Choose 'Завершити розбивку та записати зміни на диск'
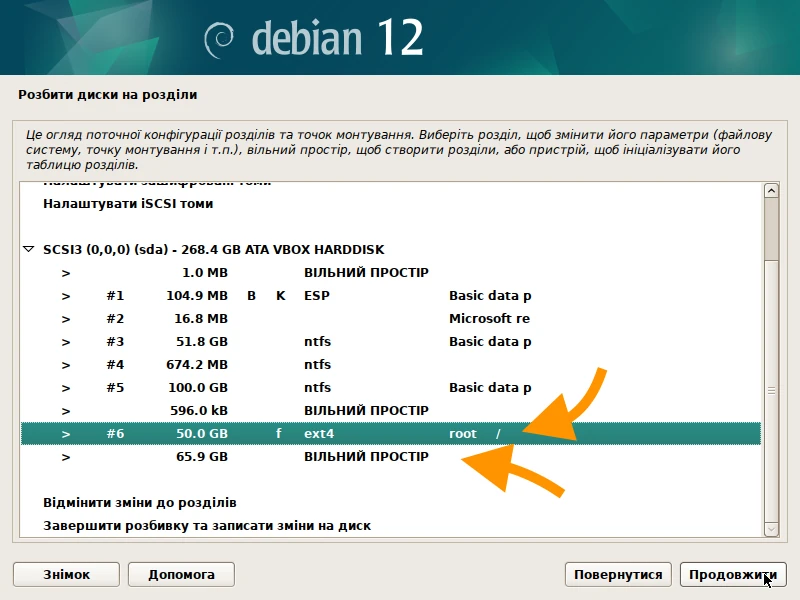This screenshot has width=800, height=600. click(x=391, y=526)
